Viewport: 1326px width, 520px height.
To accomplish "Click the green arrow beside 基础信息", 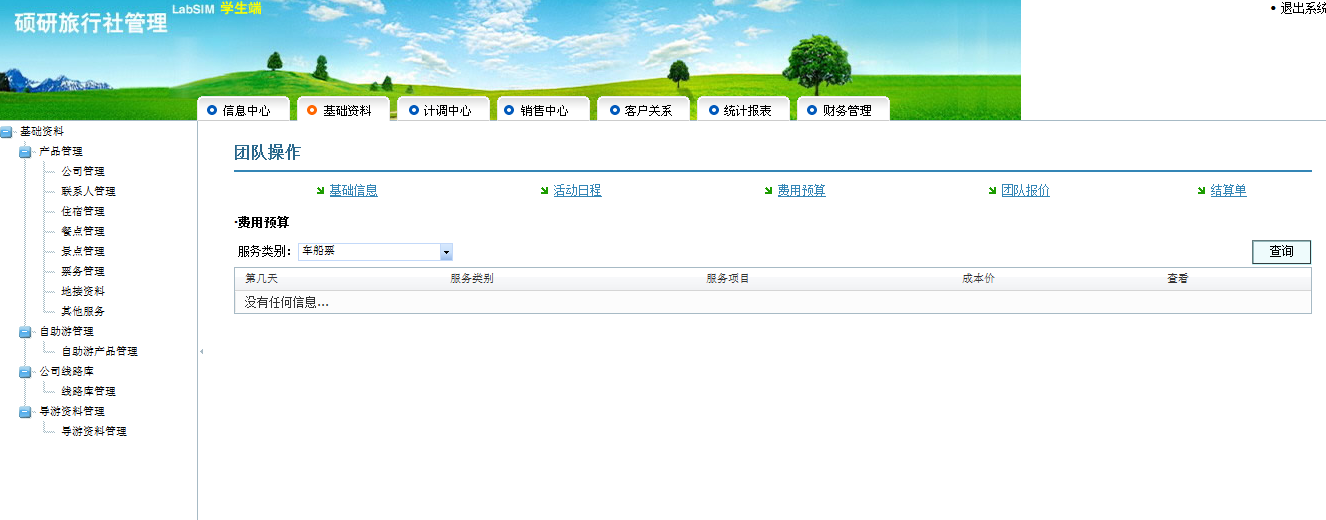I will click(x=320, y=191).
